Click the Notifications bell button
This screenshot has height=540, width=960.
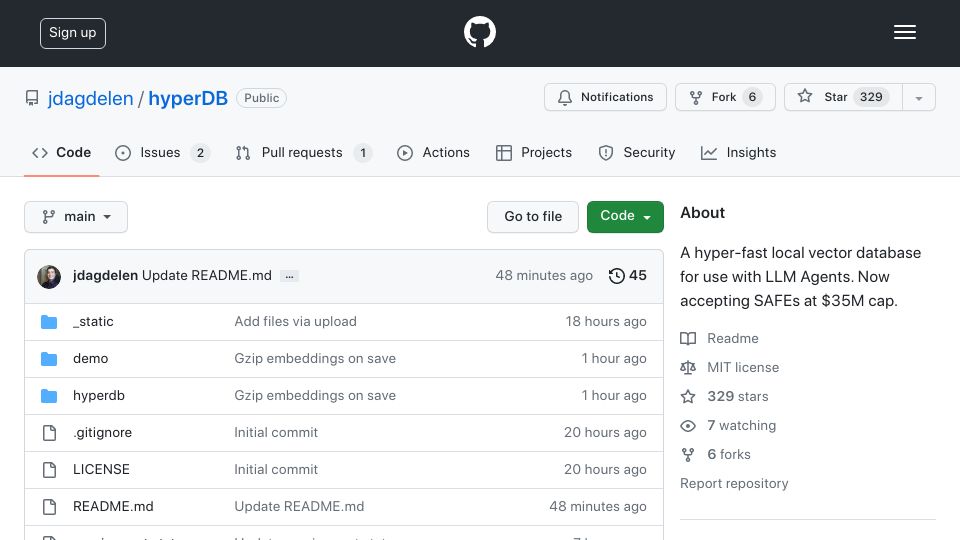click(605, 97)
